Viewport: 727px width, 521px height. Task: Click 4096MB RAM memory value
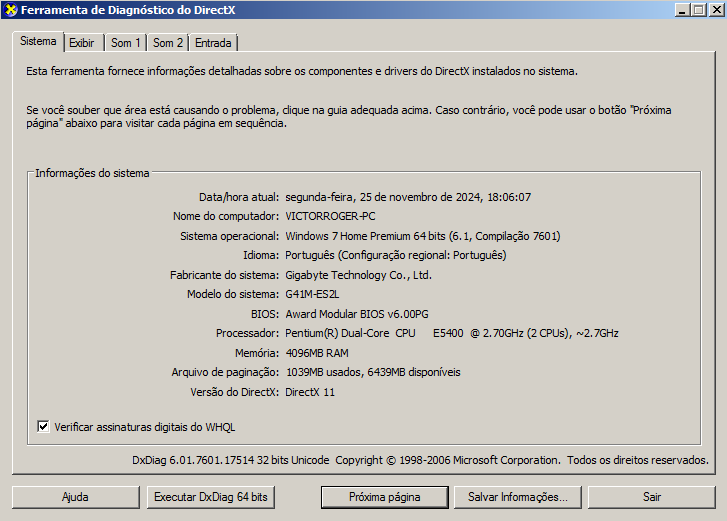[317, 353]
